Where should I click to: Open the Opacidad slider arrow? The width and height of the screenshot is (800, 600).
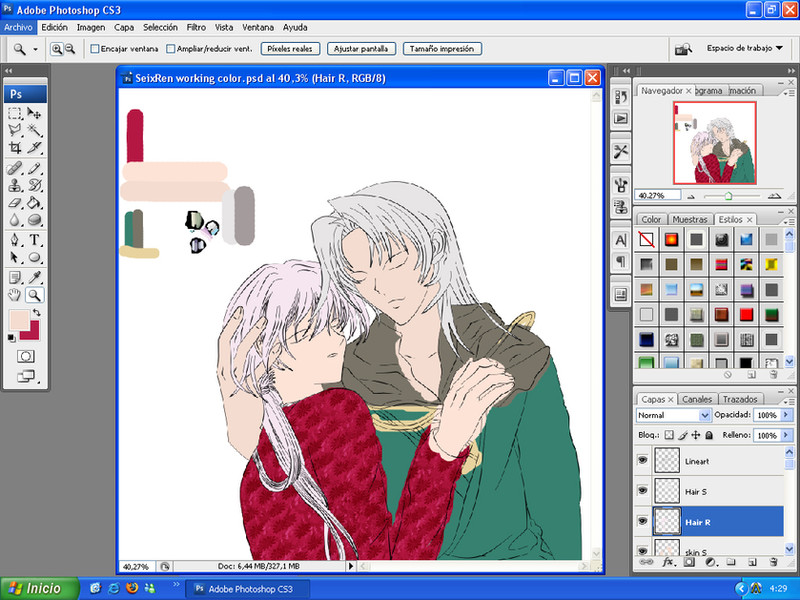pos(786,415)
